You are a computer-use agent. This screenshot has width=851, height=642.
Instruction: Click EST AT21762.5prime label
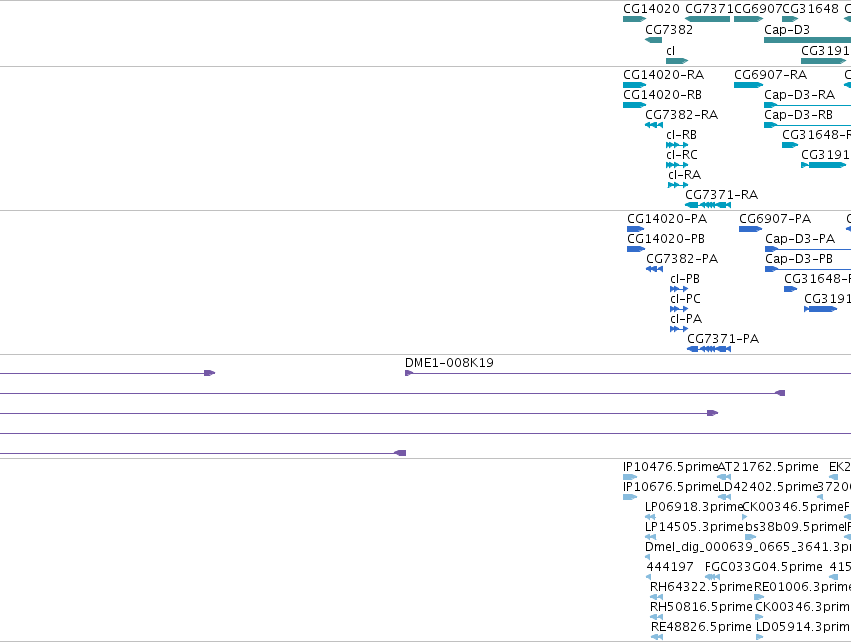pyautogui.click(x=768, y=467)
